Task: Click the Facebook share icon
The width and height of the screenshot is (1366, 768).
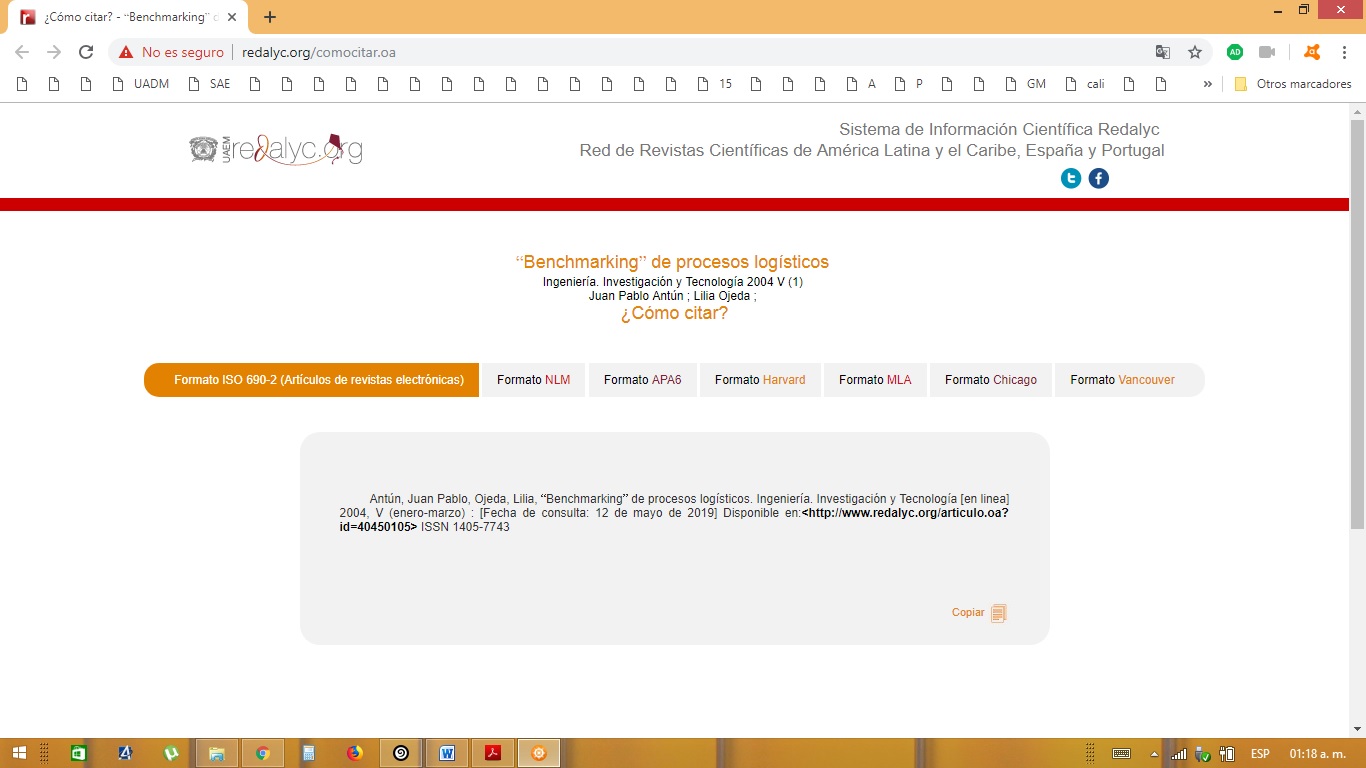Action: tap(1098, 179)
